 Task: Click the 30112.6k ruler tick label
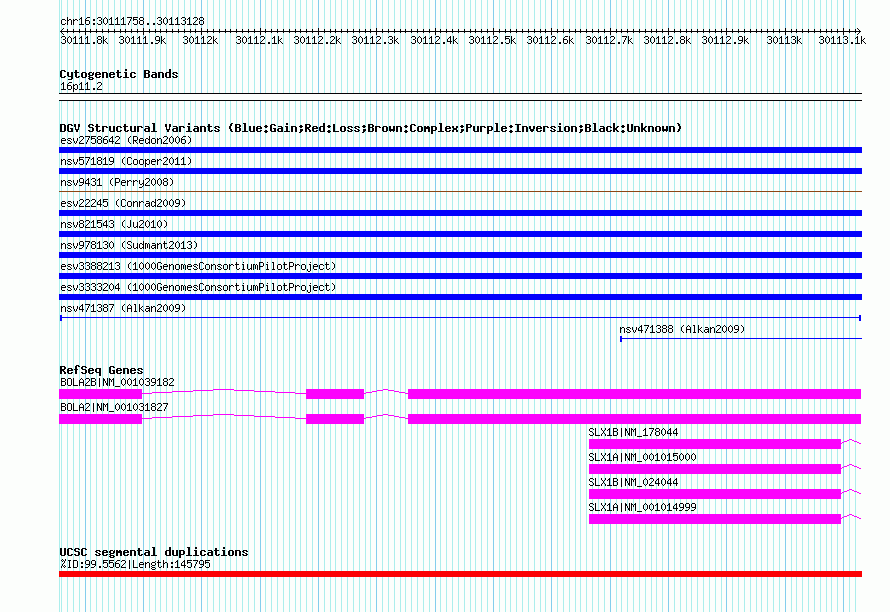click(549, 40)
